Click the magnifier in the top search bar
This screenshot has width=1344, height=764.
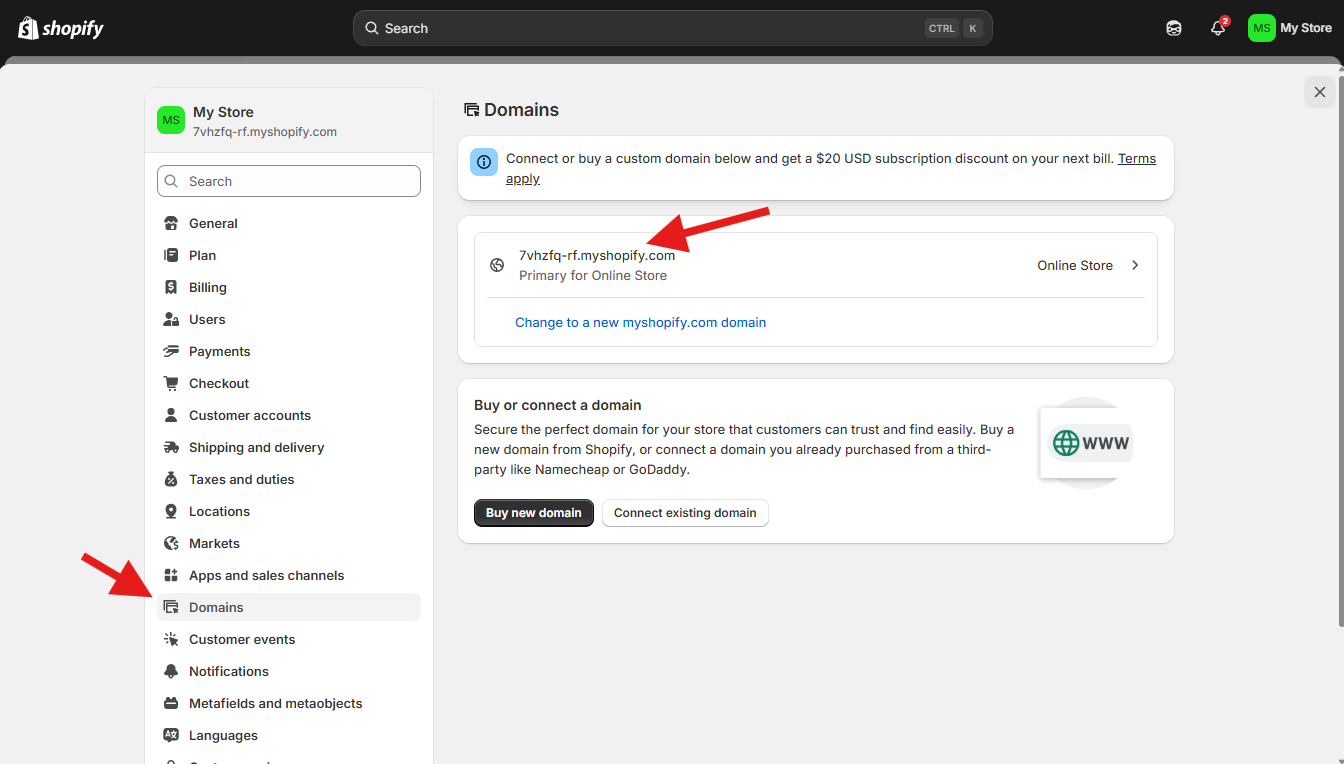(372, 28)
